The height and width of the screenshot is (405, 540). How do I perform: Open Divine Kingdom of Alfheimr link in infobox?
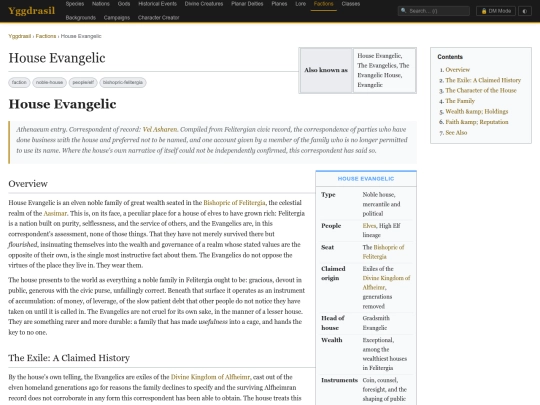click(x=386, y=283)
